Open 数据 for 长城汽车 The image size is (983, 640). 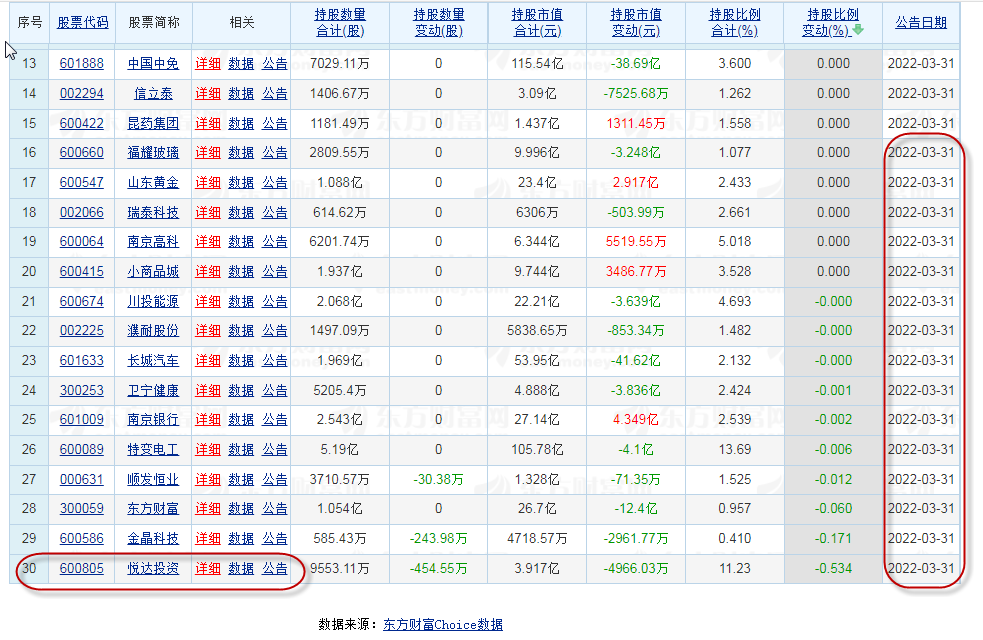click(241, 361)
